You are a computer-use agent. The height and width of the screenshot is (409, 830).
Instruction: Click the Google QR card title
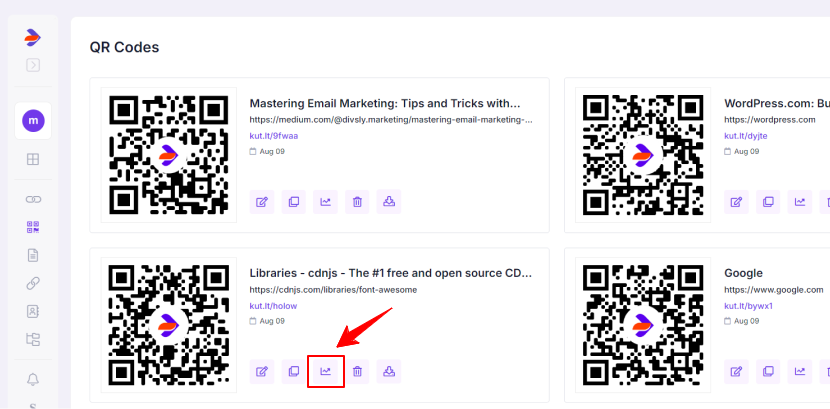(743, 273)
